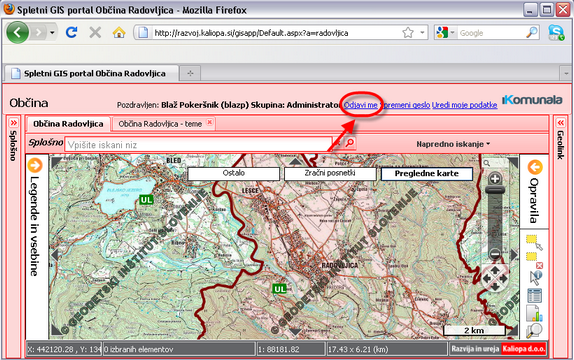Pan map to the top-left corner arrow
This screenshot has width=574, height=360.
pos(56,162)
